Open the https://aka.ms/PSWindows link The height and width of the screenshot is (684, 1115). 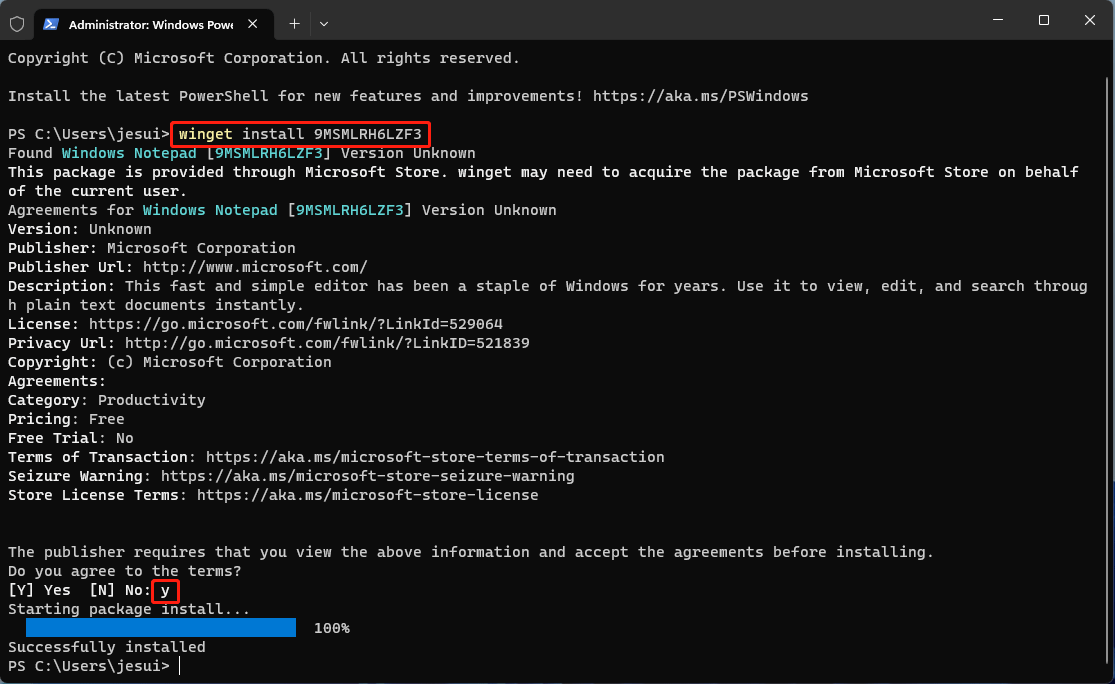700,96
